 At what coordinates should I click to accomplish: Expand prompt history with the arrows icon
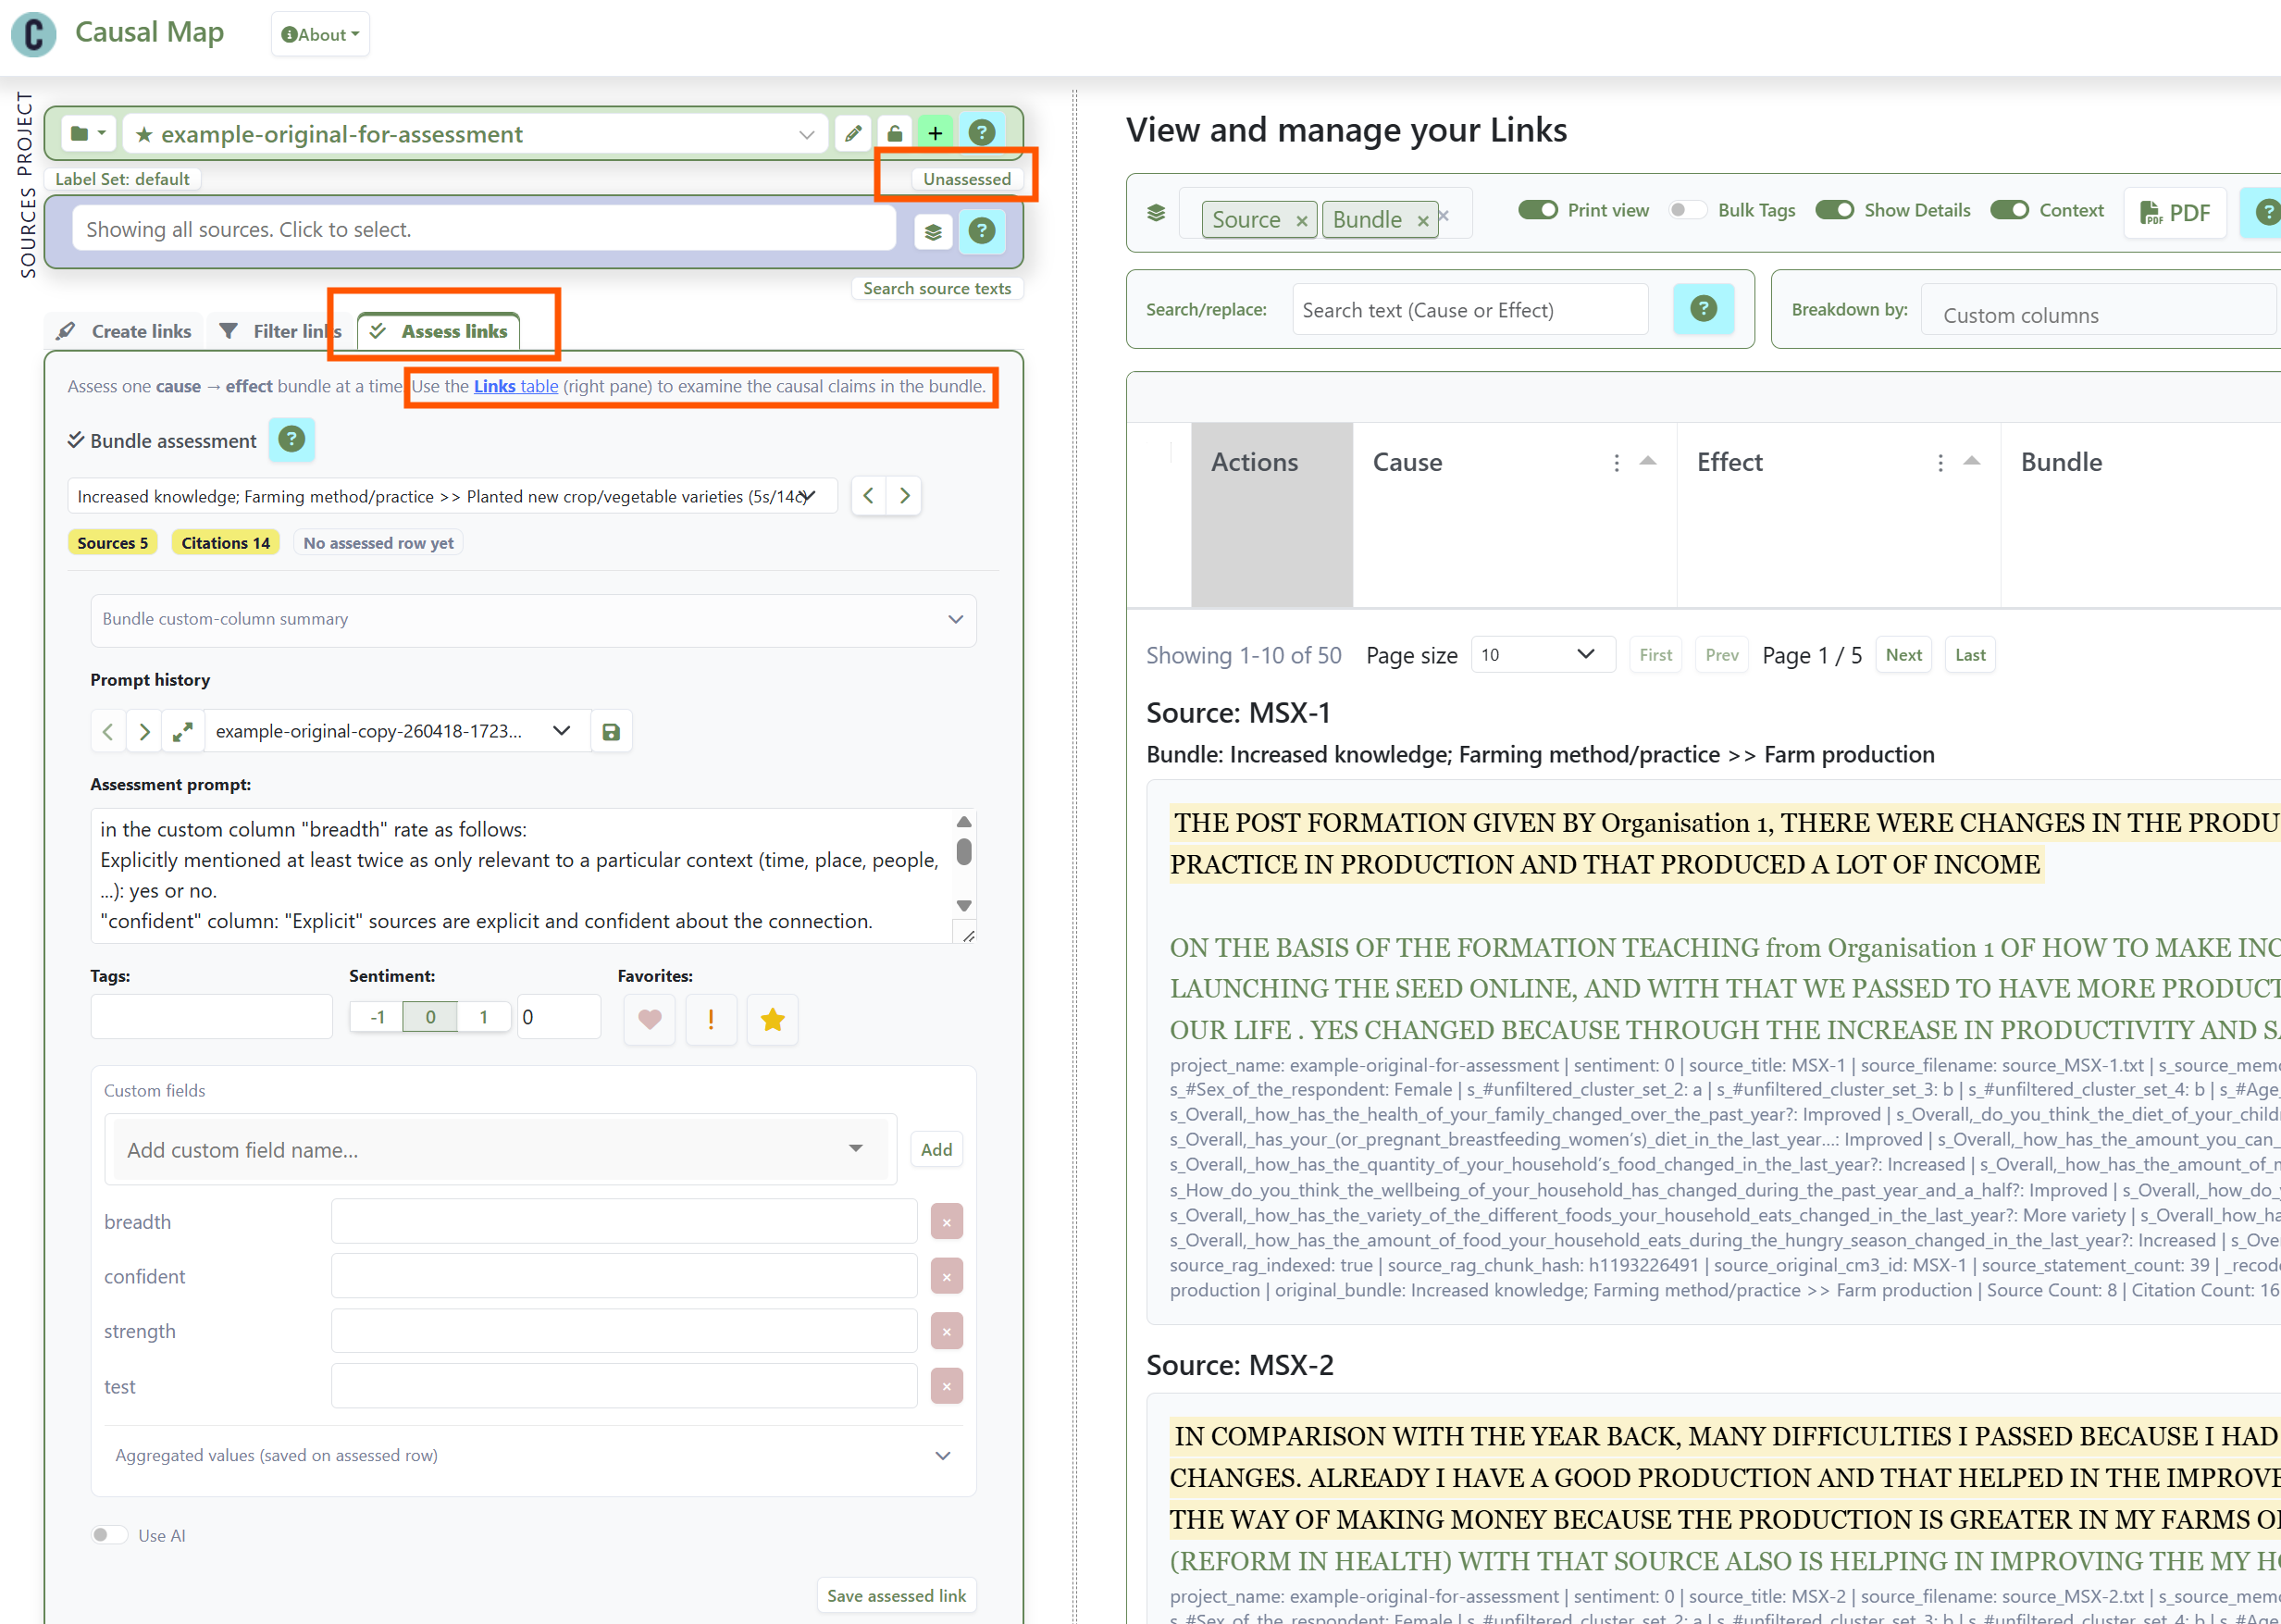(x=182, y=732)
